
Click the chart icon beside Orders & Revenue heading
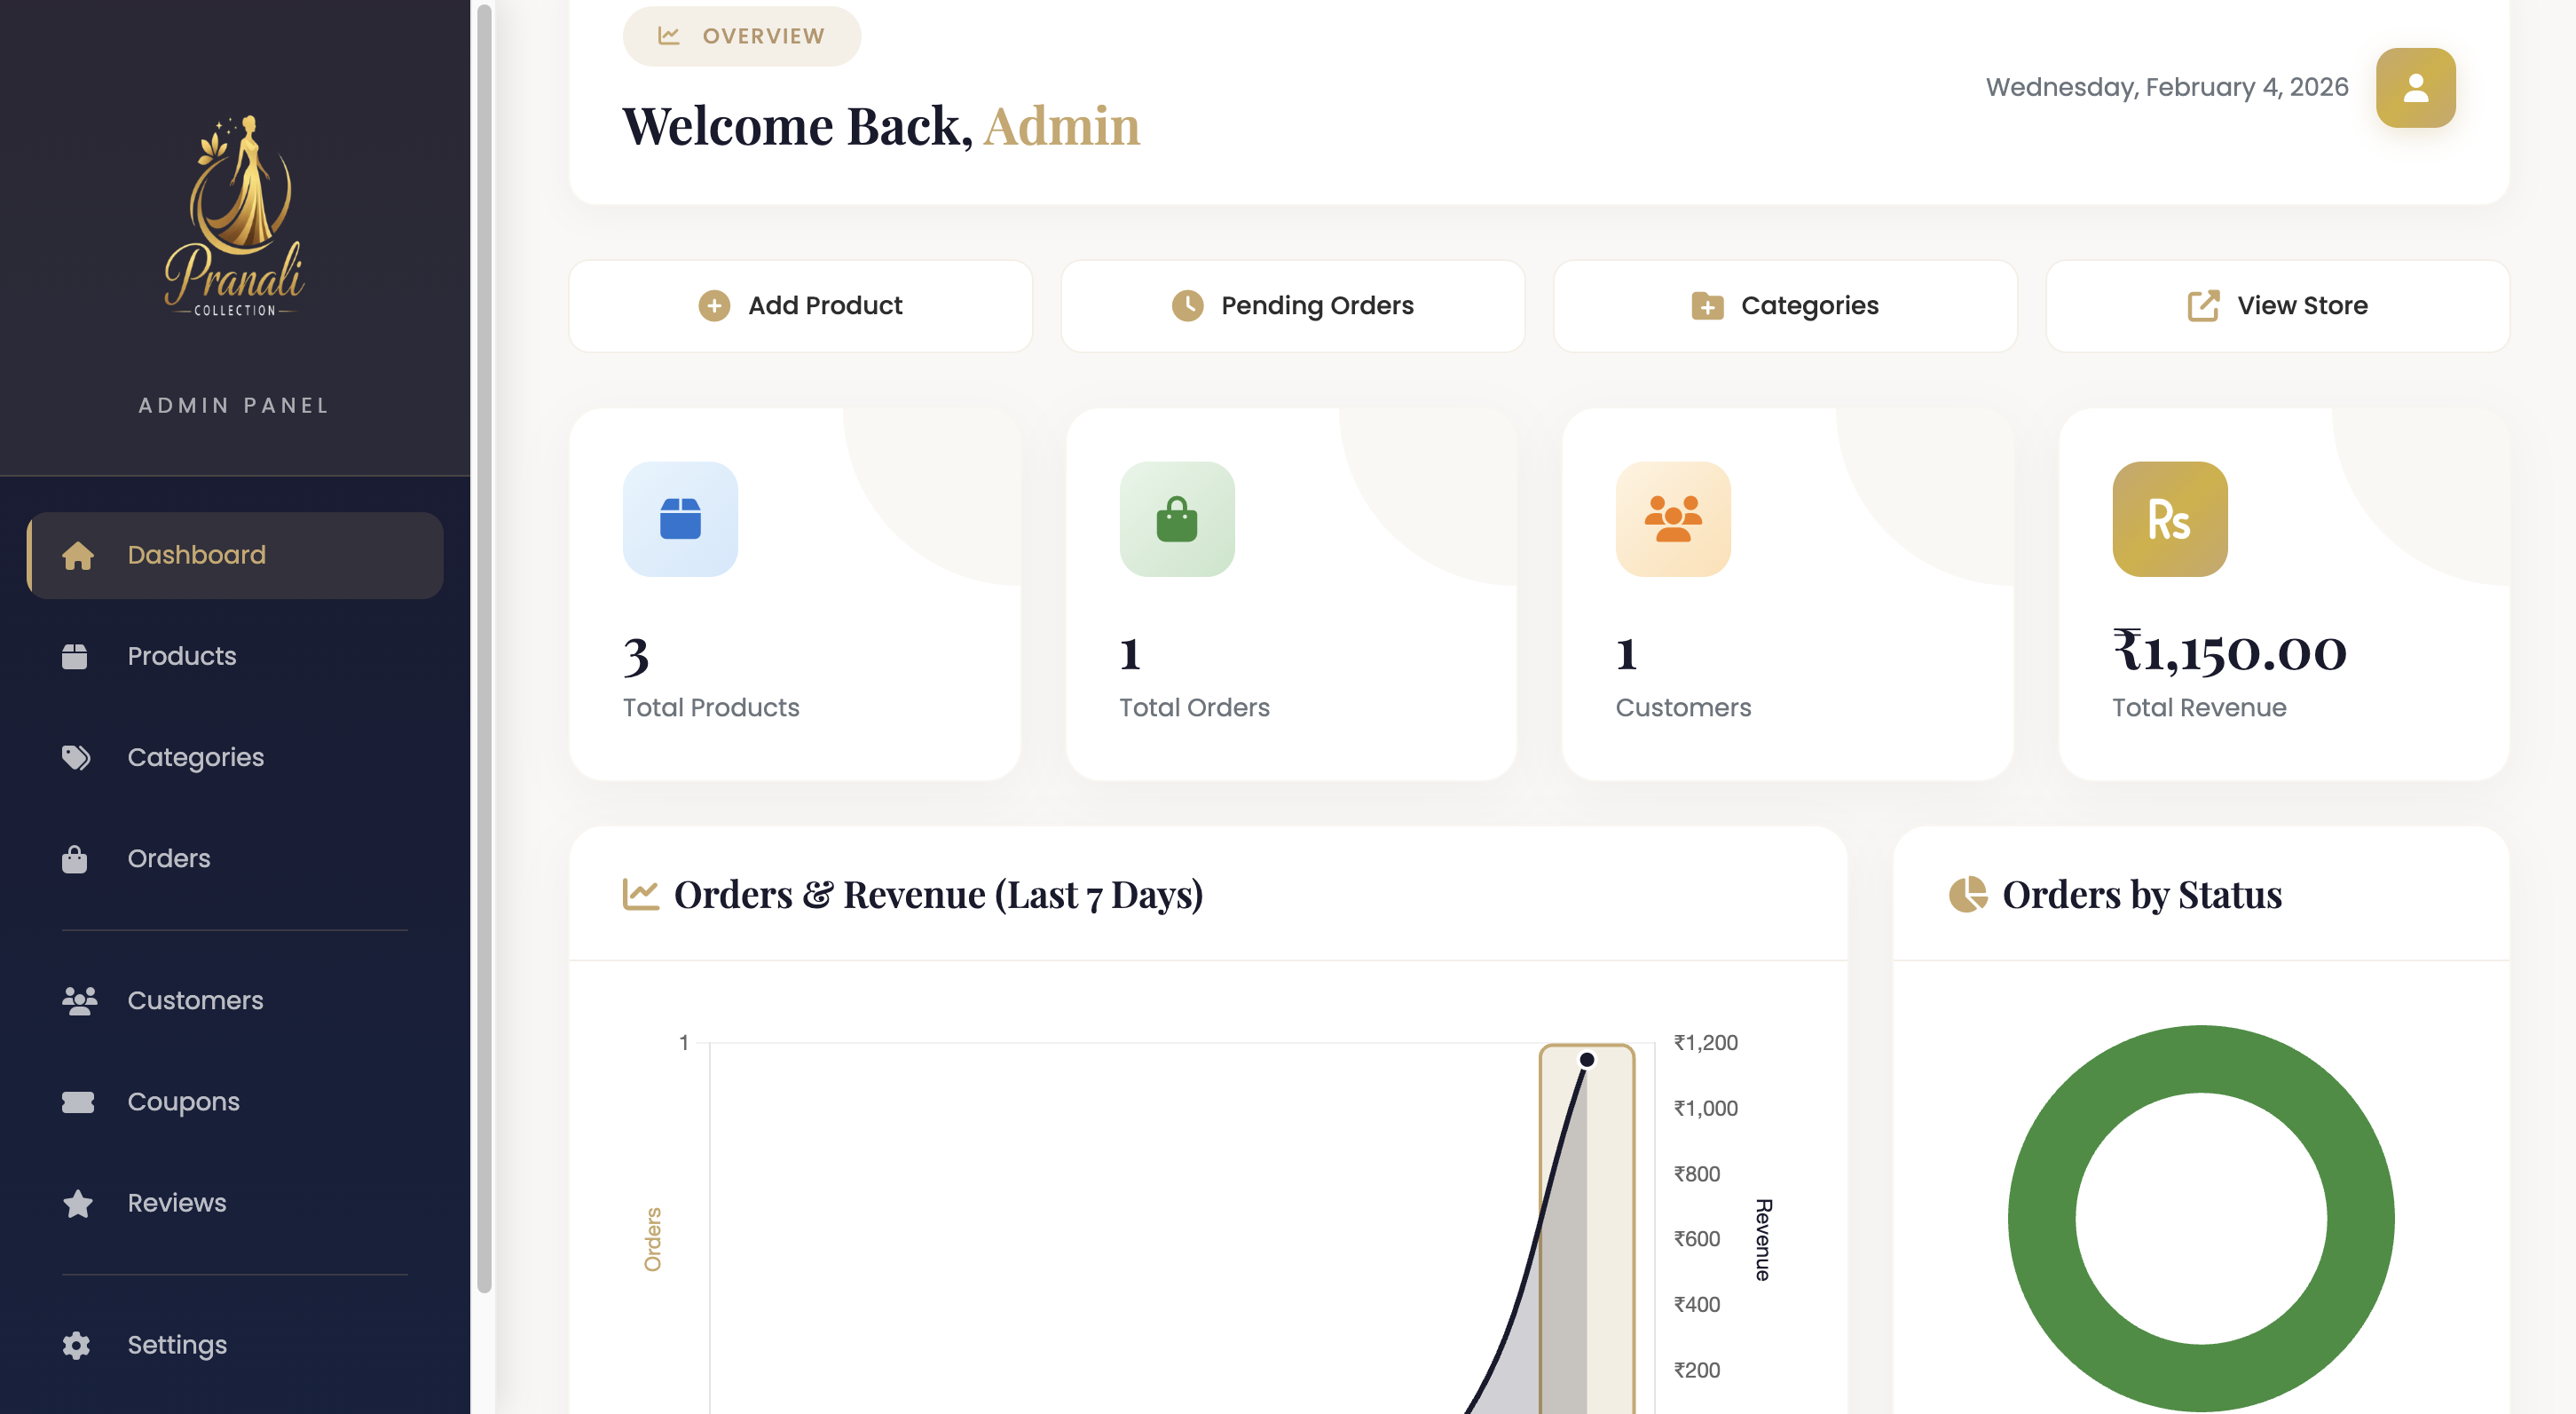640,894
